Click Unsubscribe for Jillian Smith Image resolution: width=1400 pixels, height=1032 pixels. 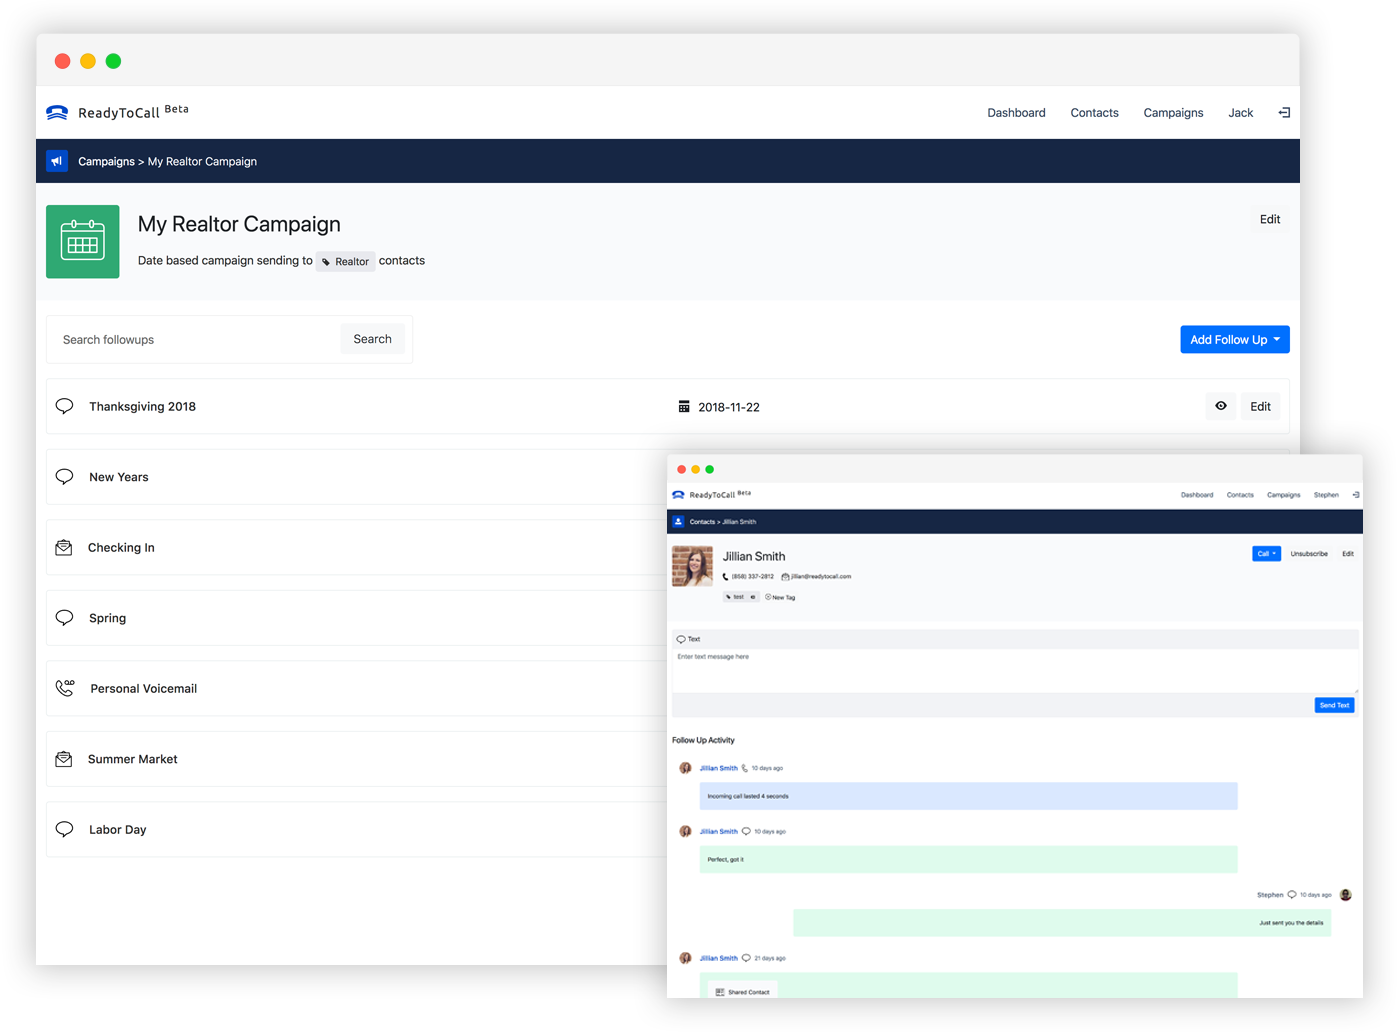coord(1309,554)
